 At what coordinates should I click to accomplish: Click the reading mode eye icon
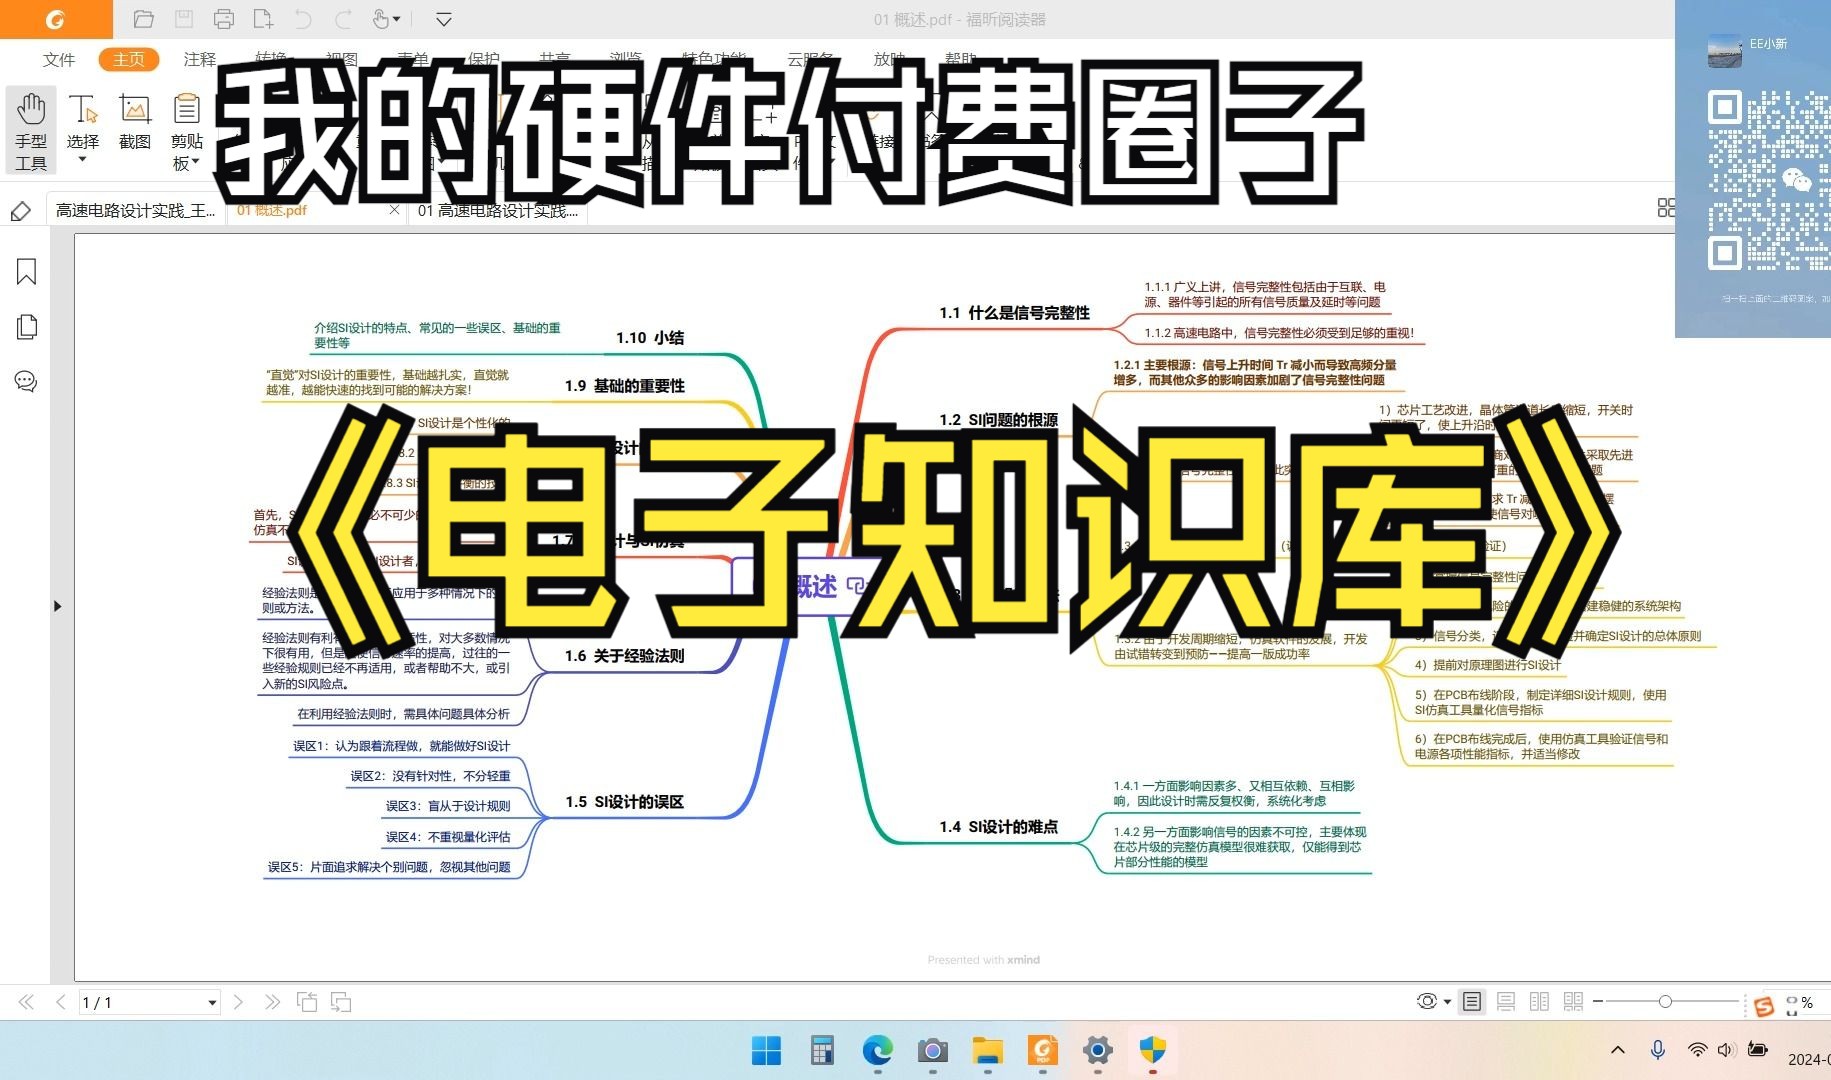[1427, 1001]
